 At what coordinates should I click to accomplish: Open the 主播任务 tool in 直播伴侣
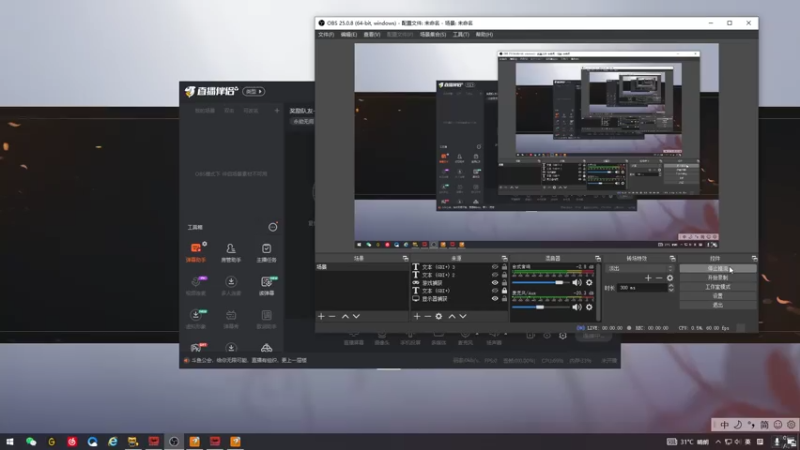click(266, 252)
